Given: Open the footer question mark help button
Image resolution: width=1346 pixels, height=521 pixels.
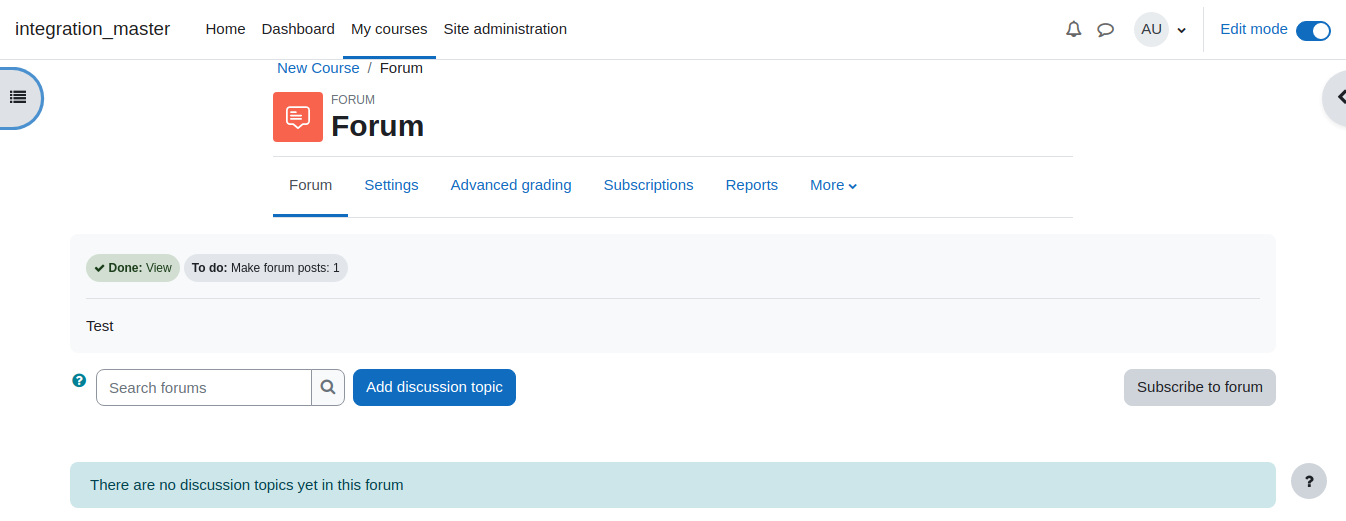Looking at the screenshot, I should click(1309, 481).
